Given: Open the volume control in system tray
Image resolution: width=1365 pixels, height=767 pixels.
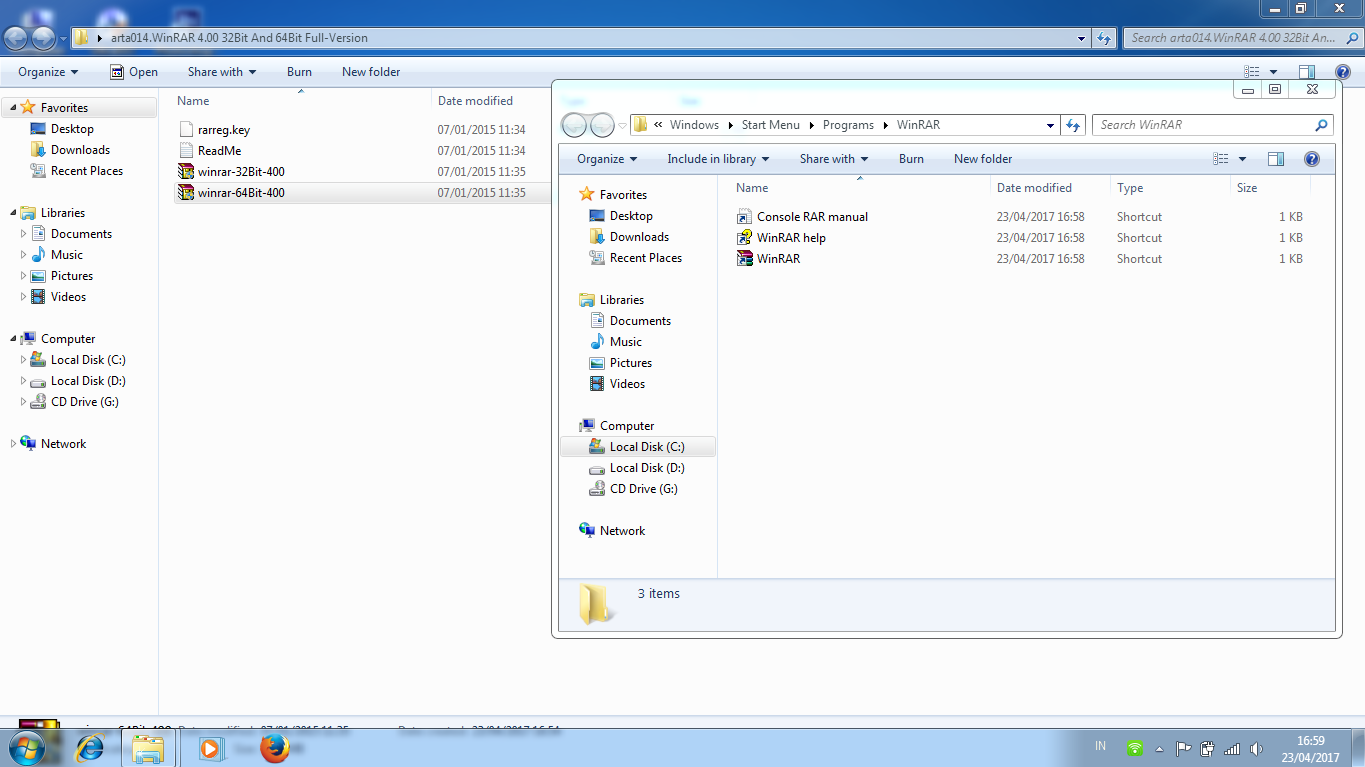Looking at the screenshot, I should tap(1256, 748).
